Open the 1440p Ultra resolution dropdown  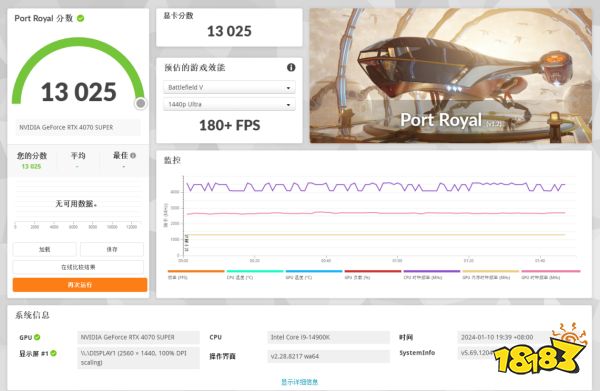(229, 104)
